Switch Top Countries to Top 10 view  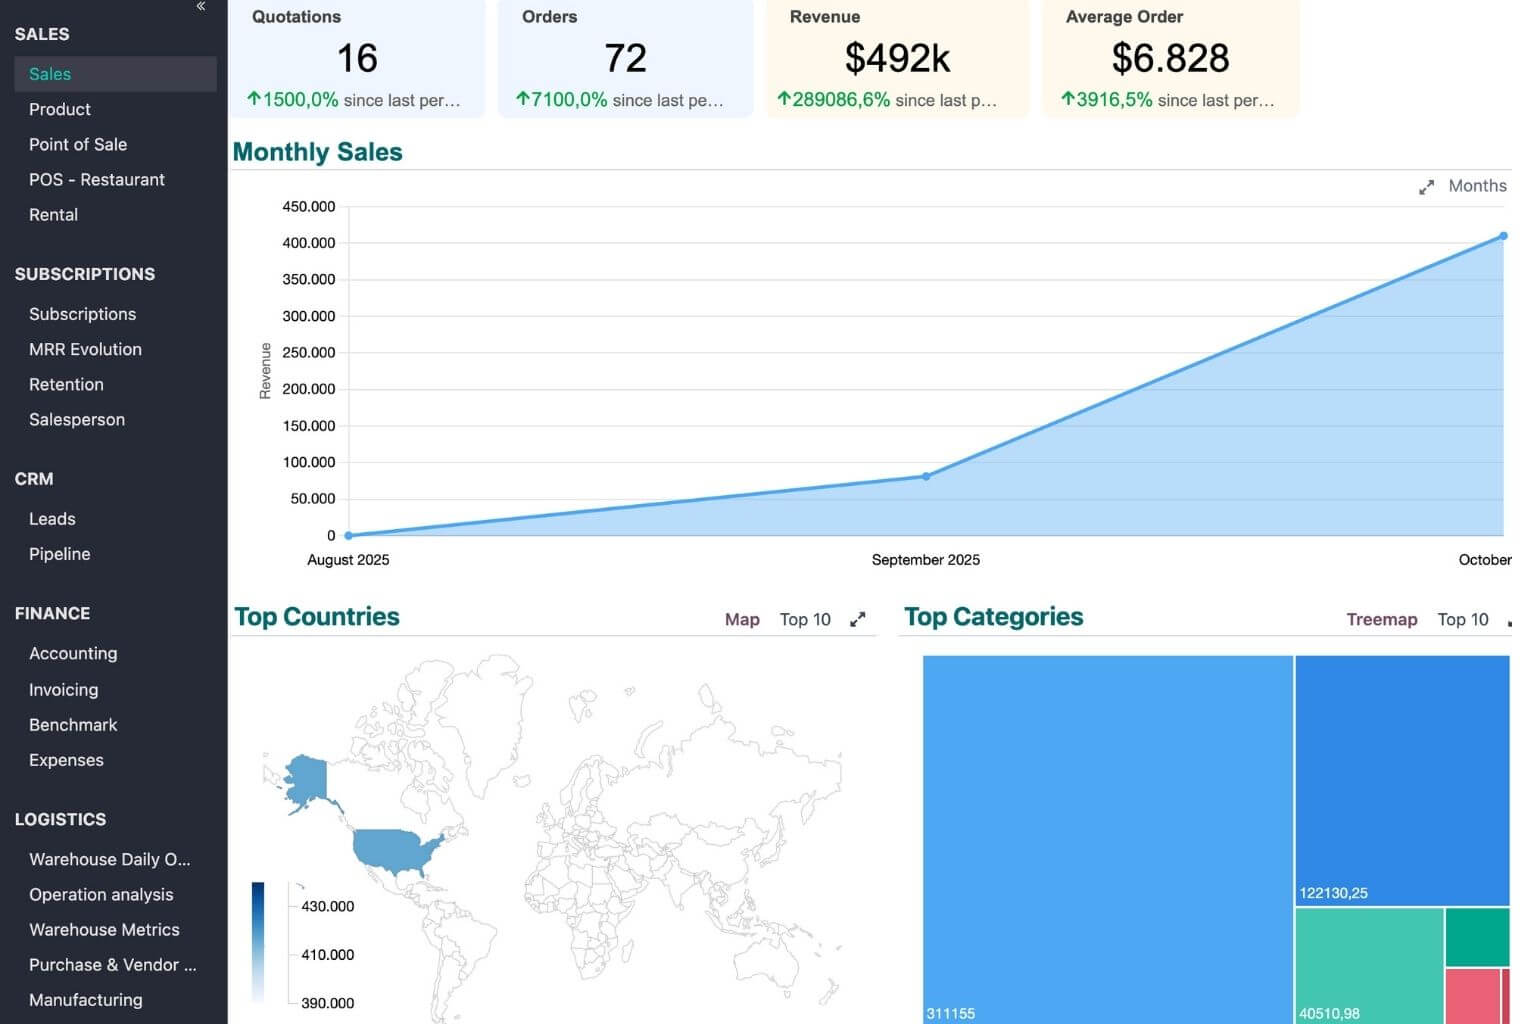tap(804, 620)
